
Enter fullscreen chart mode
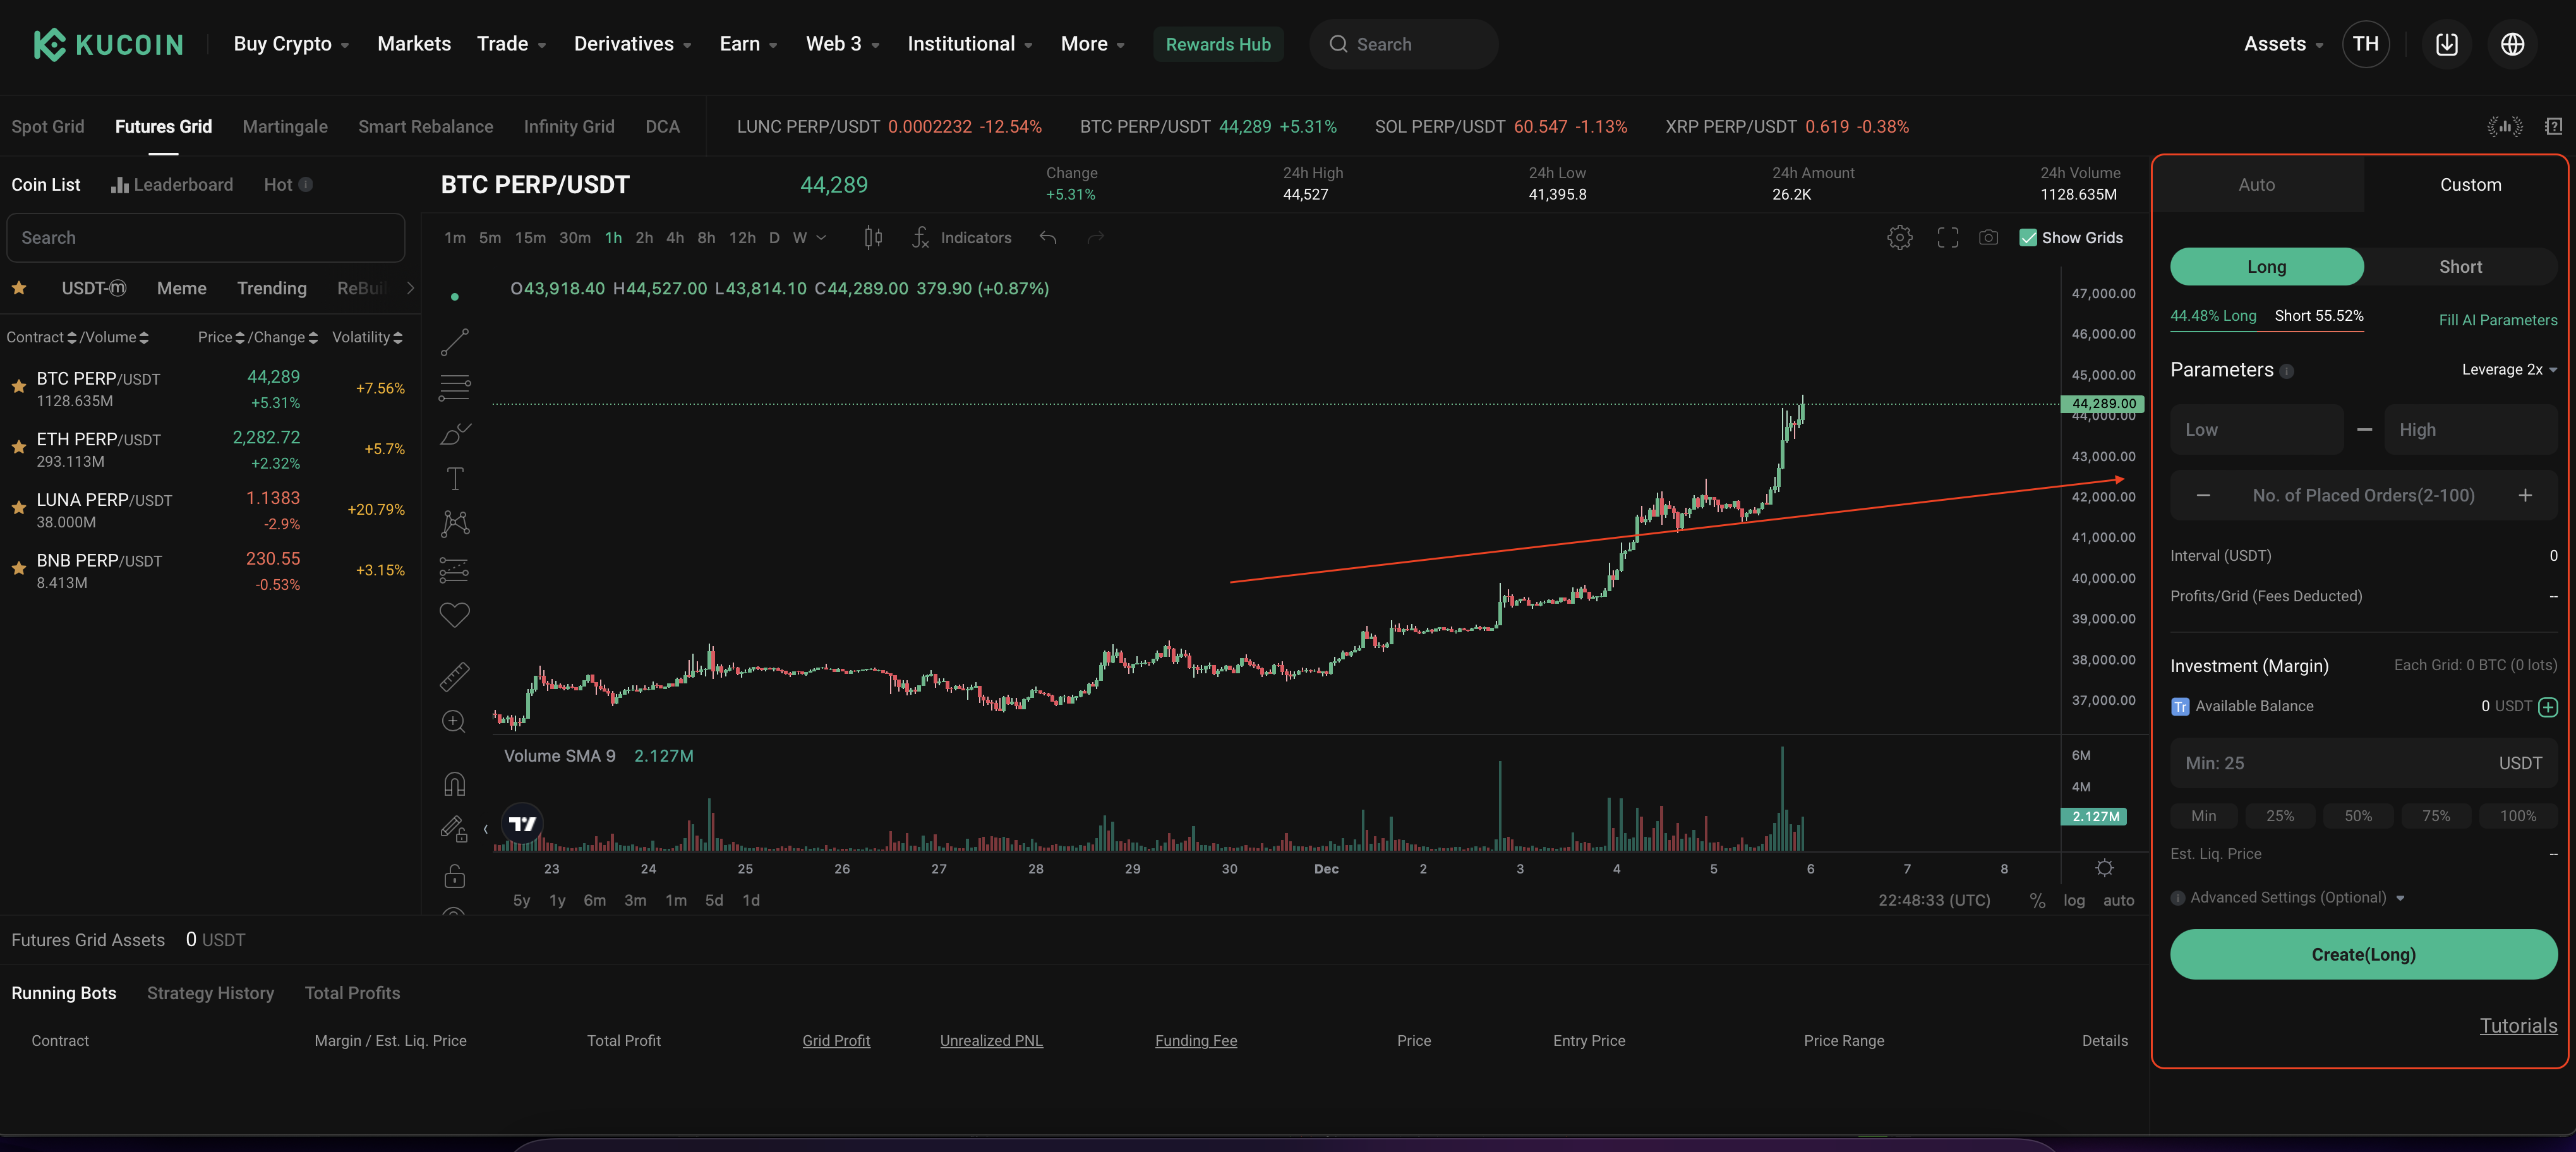pos(1947,237)
